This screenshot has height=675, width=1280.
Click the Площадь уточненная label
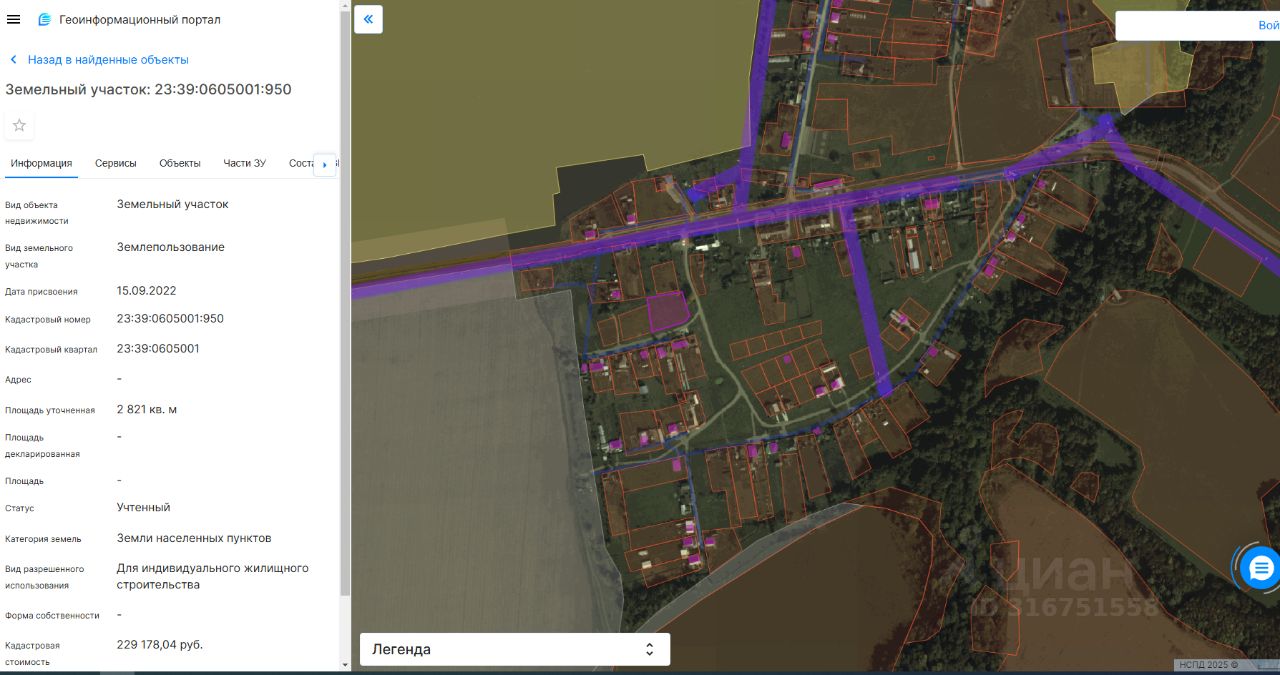50,411
